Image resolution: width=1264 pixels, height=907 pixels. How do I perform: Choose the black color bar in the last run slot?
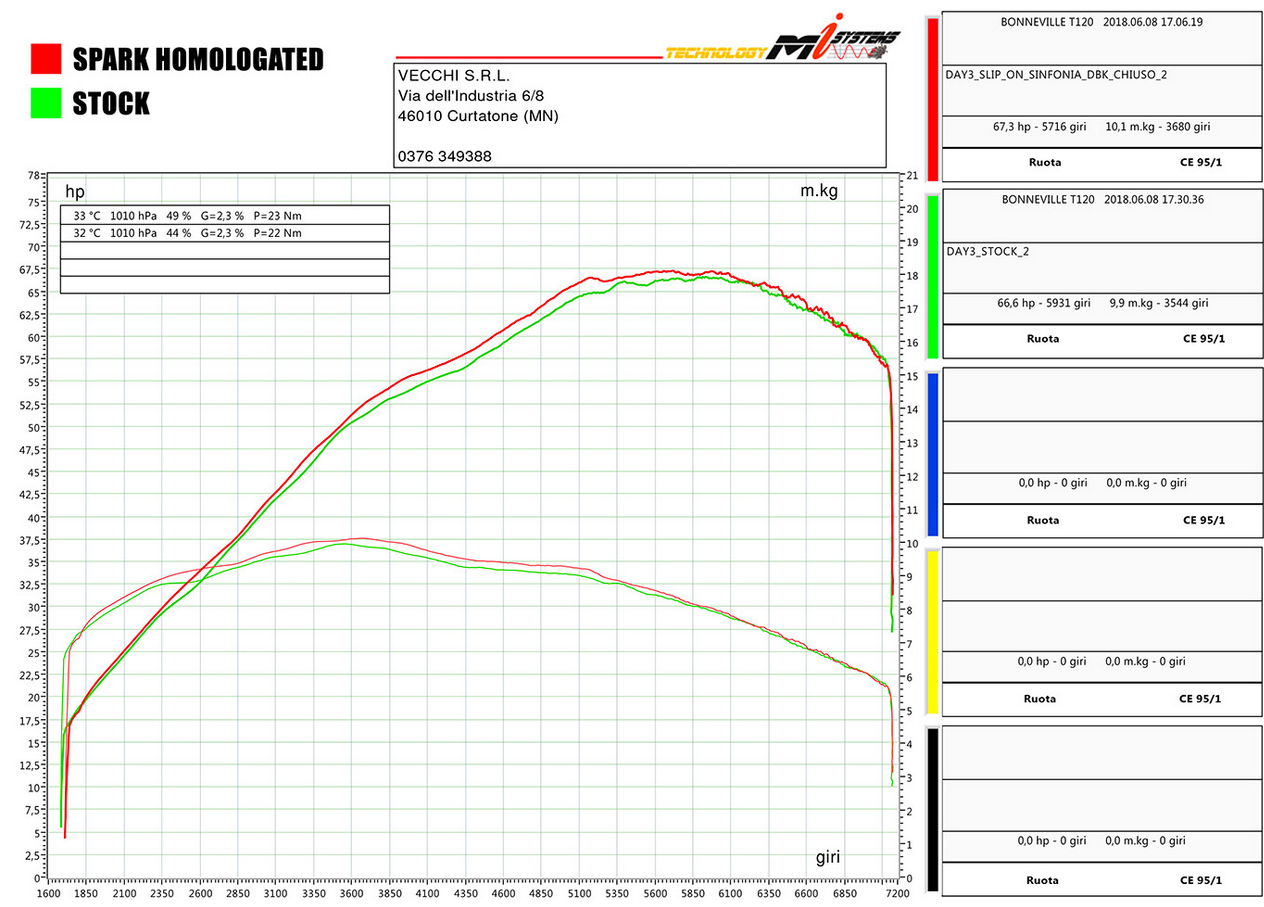[x=932, y=809]
